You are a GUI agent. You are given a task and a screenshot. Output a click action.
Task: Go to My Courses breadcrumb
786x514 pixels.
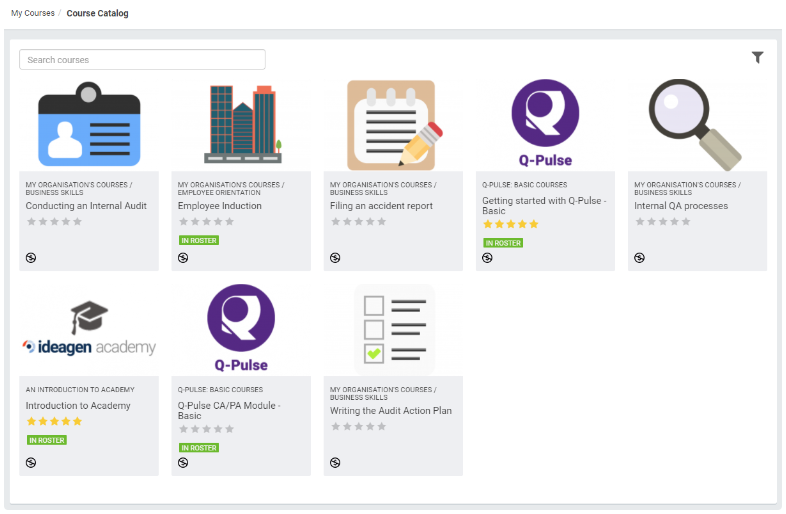pos(33,13)
